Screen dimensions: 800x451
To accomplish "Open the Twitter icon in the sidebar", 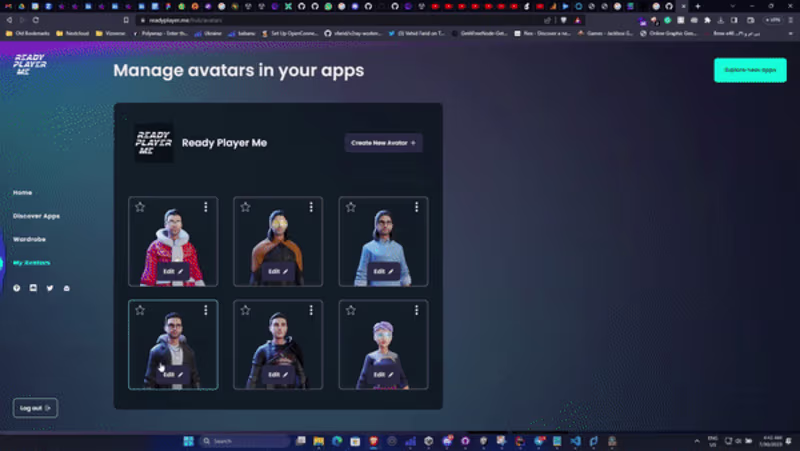I will [x=50, y=288].
